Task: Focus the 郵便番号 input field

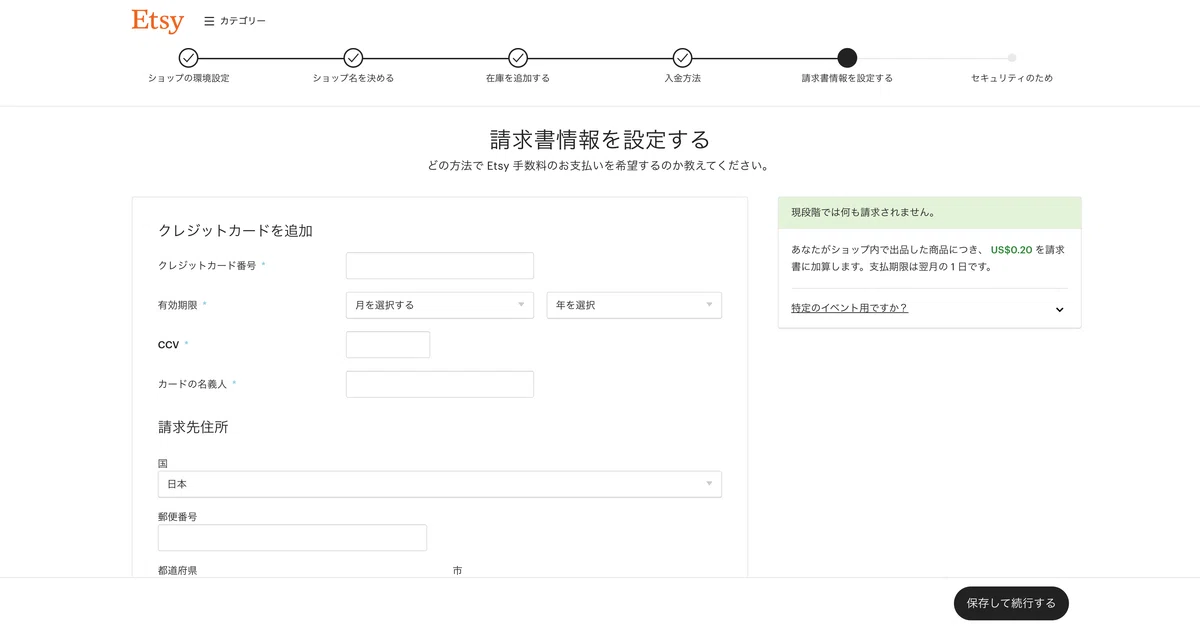Action: point(292,537)
